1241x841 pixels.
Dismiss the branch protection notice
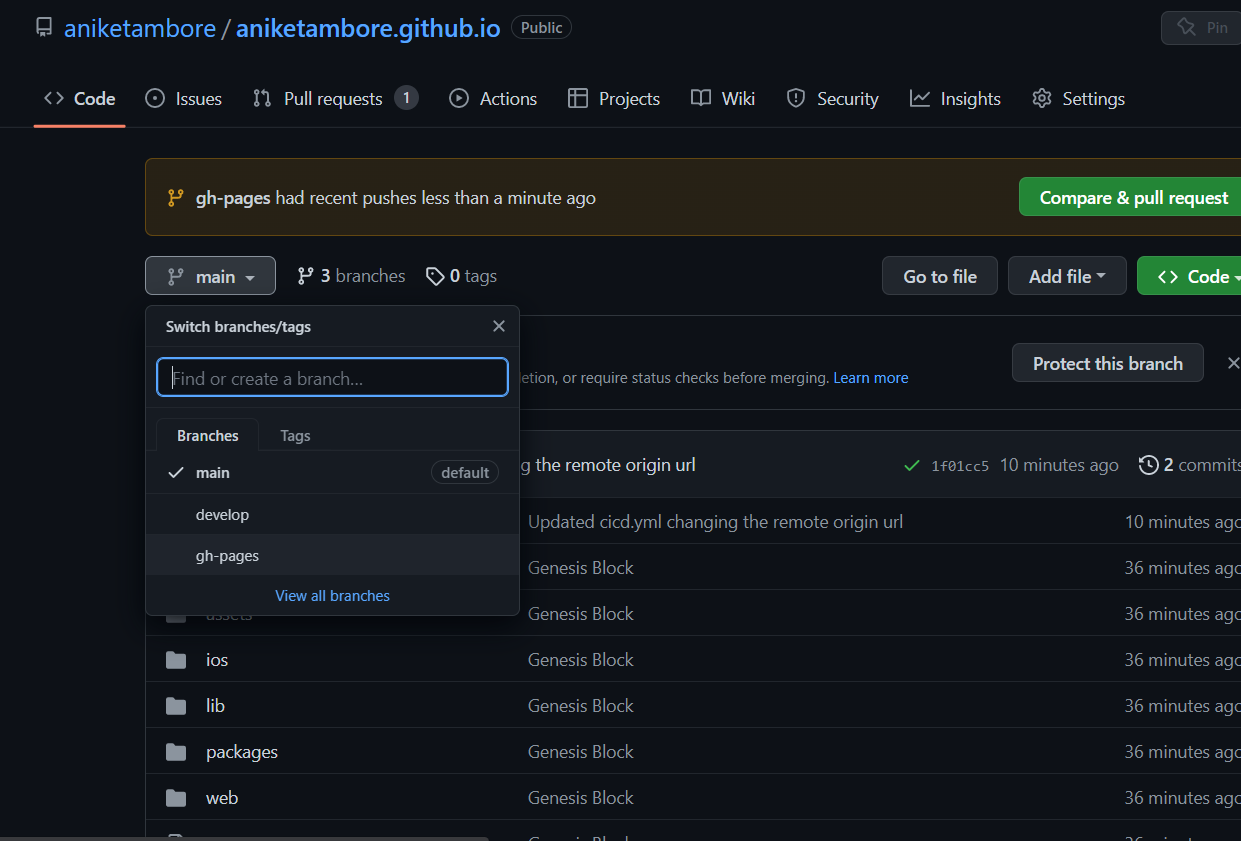(1233, 363)
